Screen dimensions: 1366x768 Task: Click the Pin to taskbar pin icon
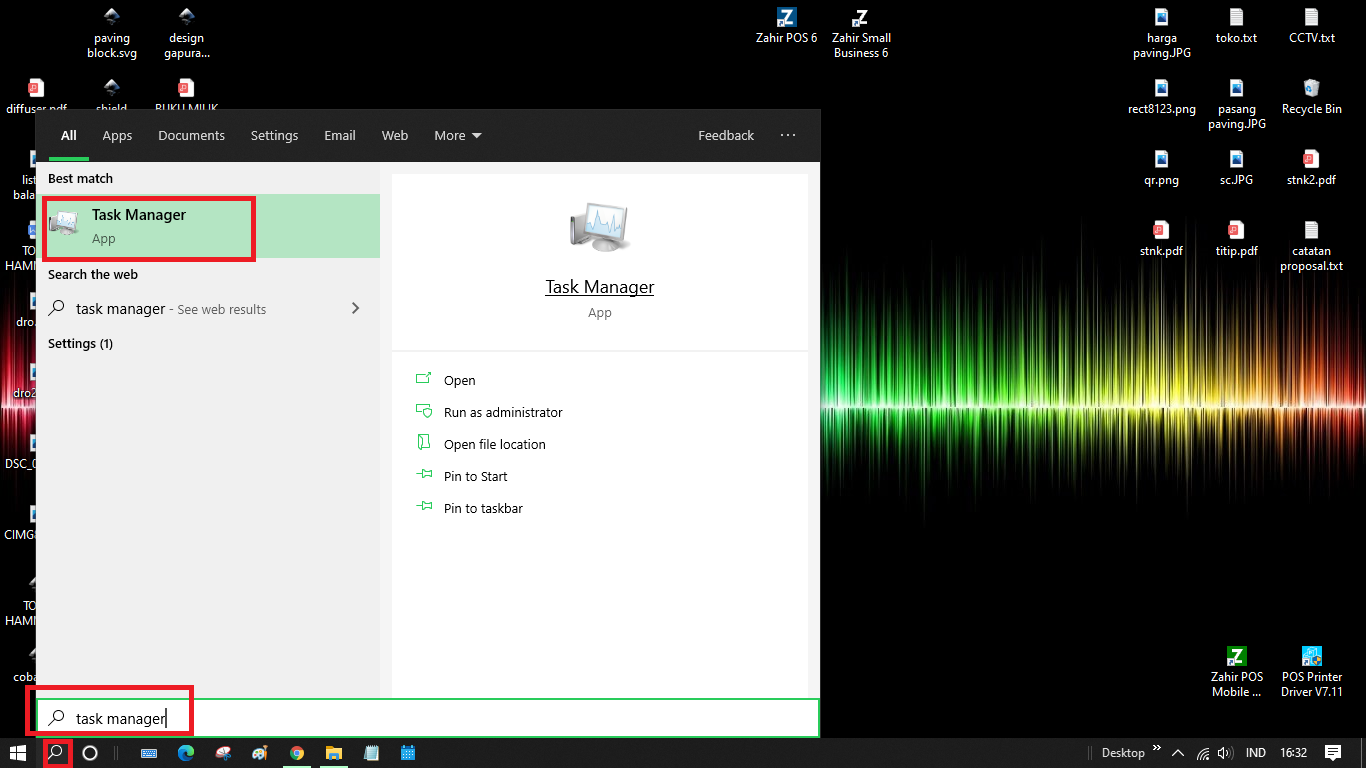coord(423,508)
